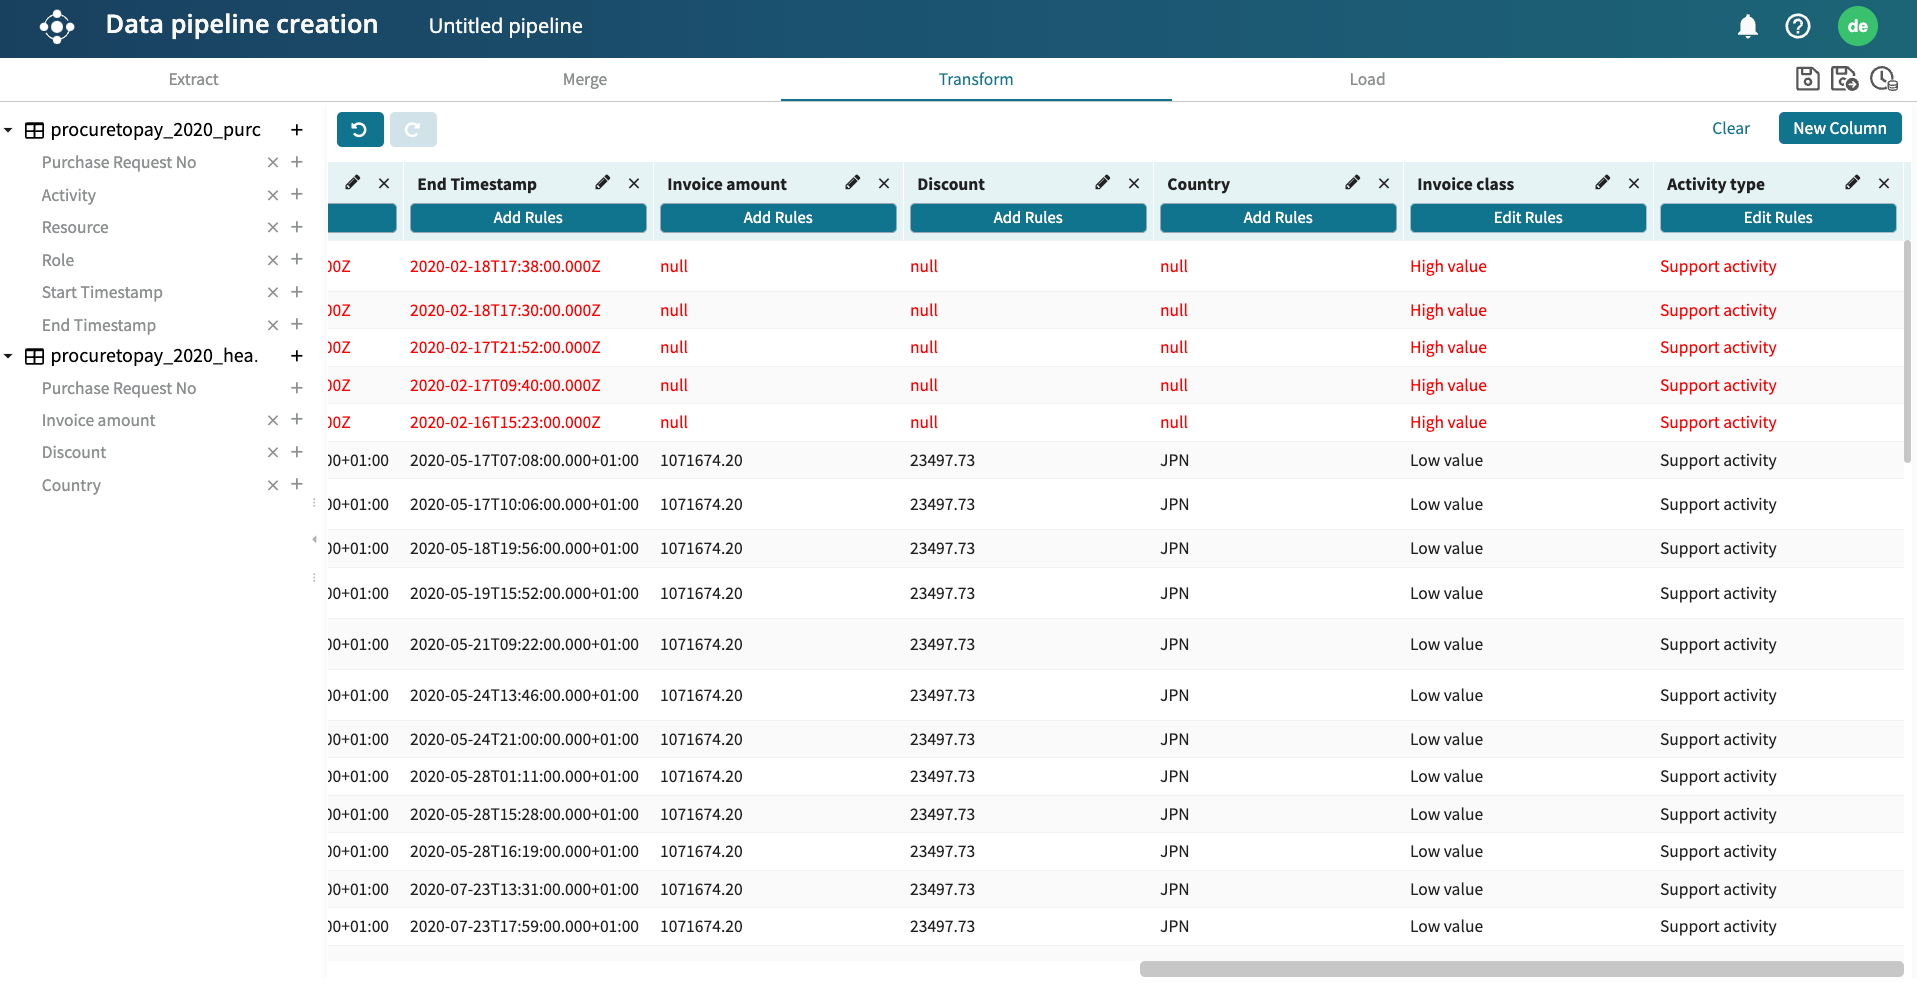Click the save pipeline icon
The image size is (1917, 985).
pos(1807,78)
